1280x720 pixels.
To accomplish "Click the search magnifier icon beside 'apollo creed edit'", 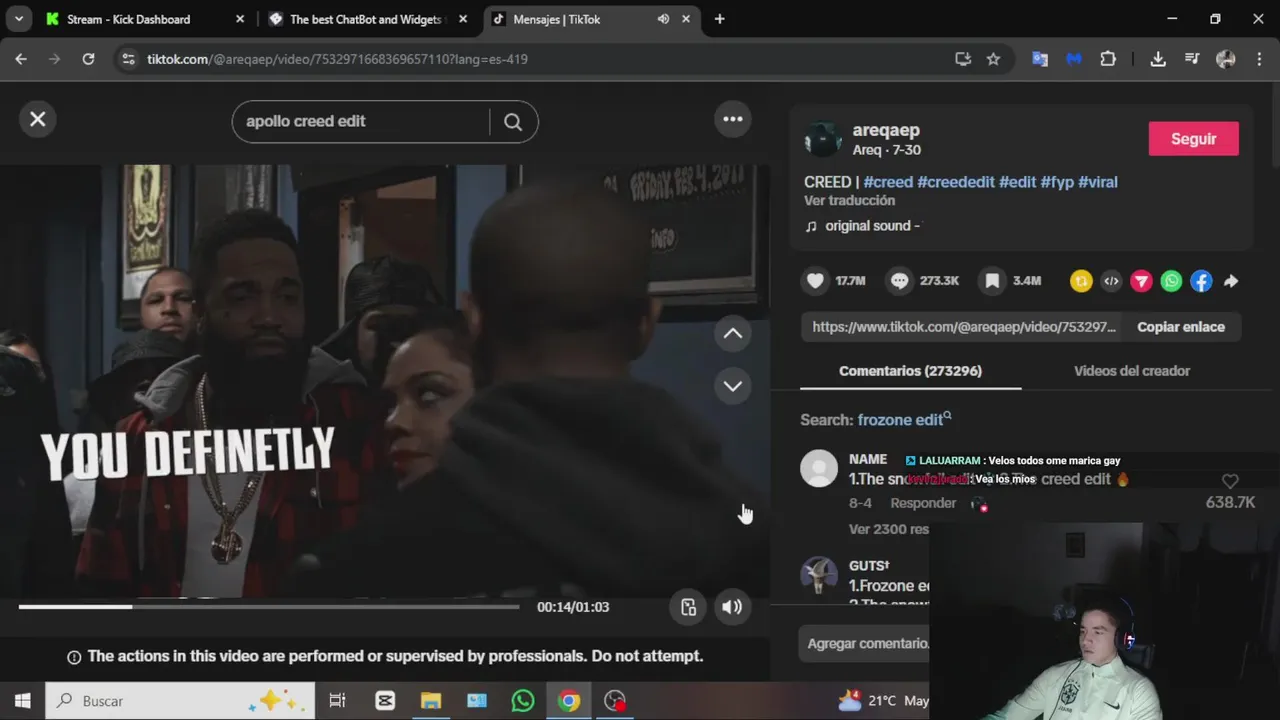I will (x=513, y=122).
